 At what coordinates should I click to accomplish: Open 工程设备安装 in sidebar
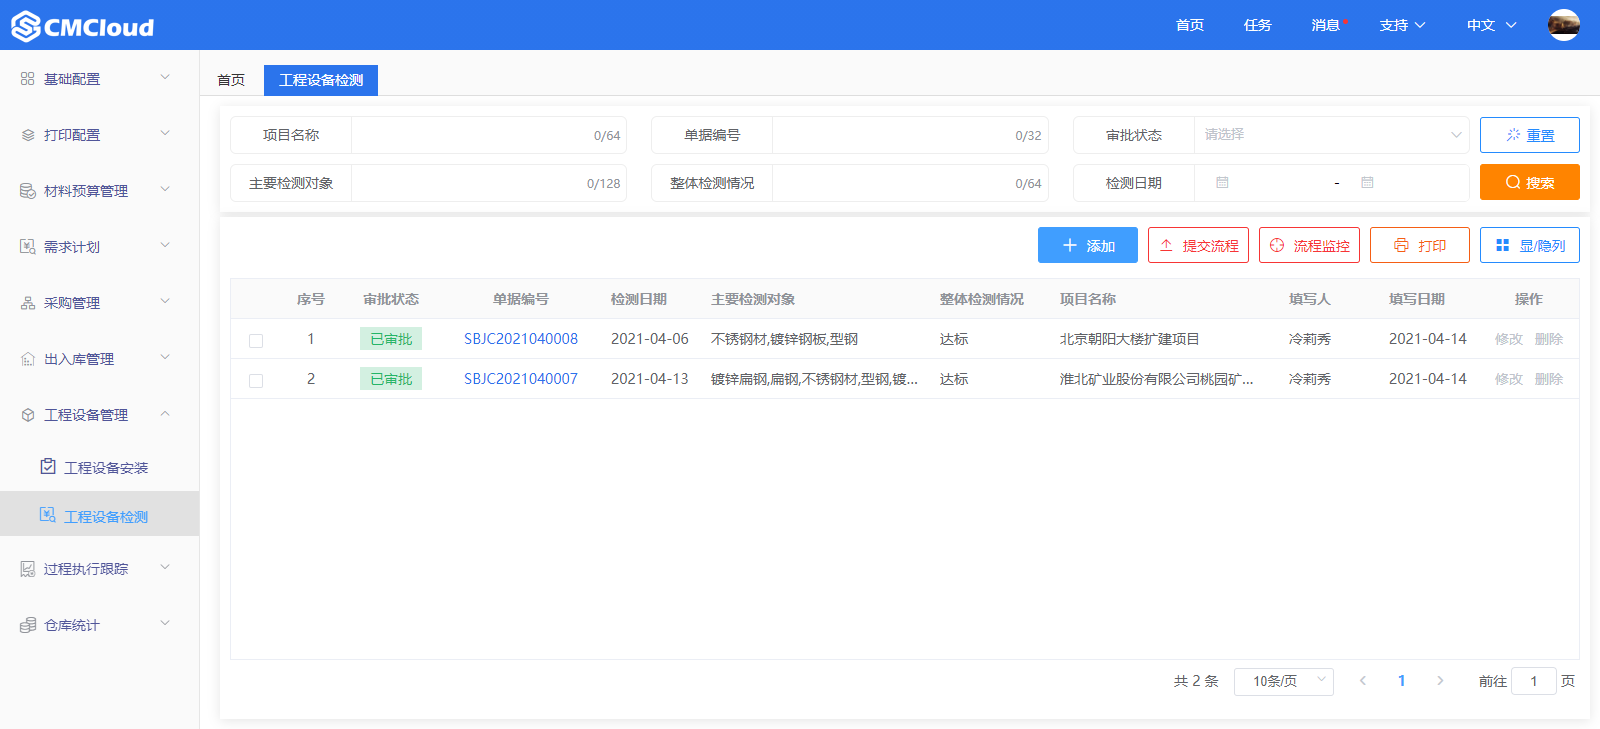coord(100,467)
